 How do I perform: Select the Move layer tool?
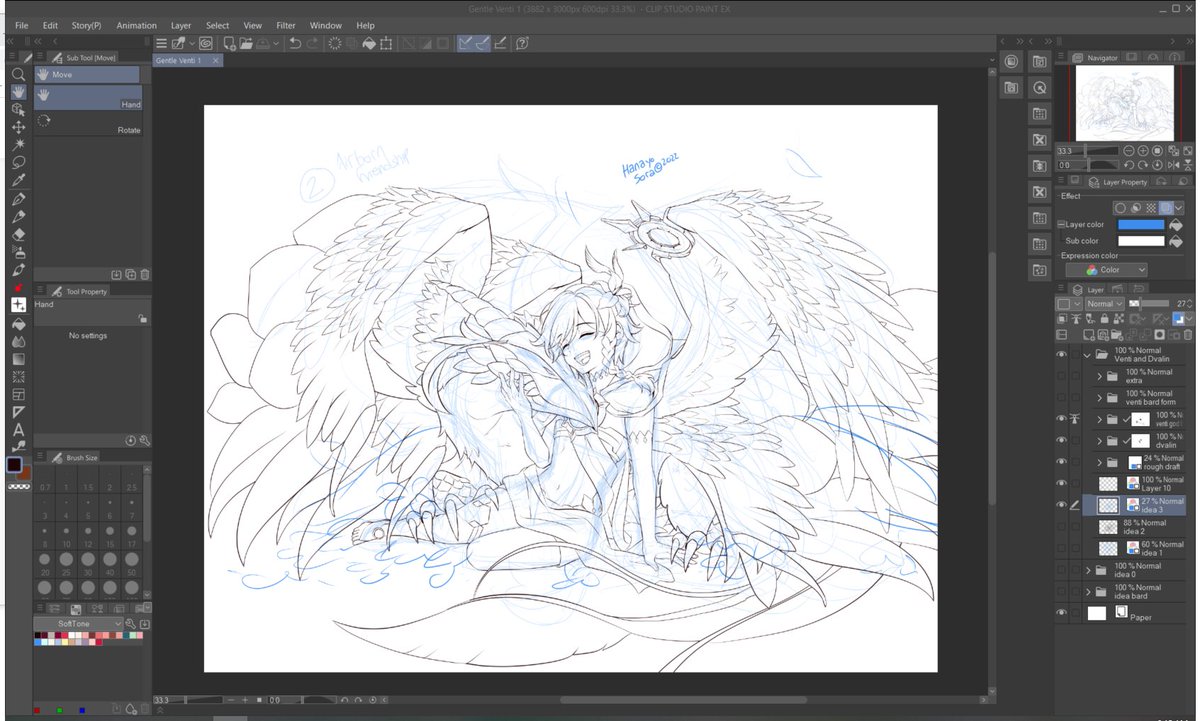18,128
